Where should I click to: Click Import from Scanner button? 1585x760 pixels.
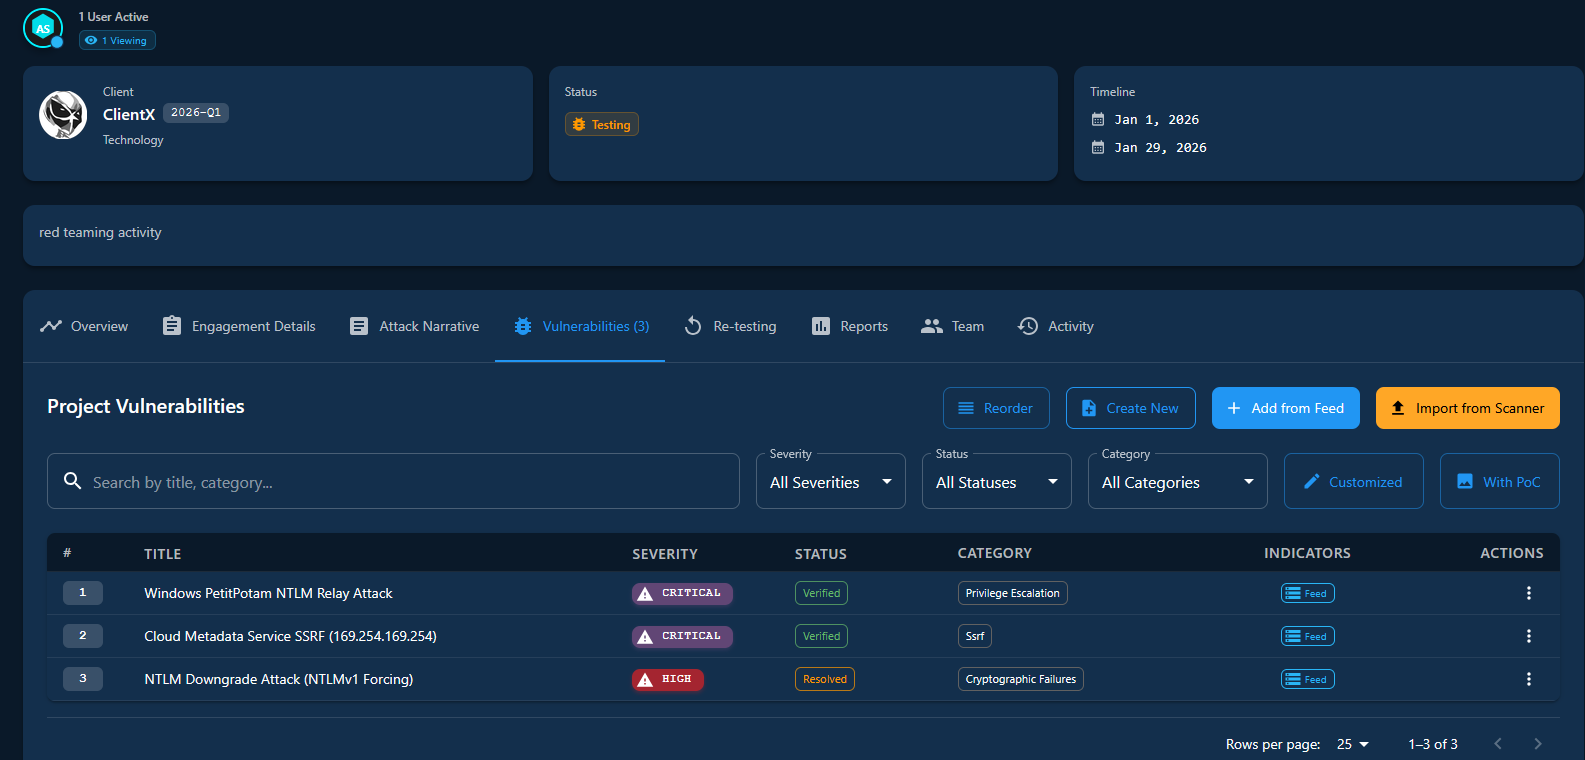1468,408
